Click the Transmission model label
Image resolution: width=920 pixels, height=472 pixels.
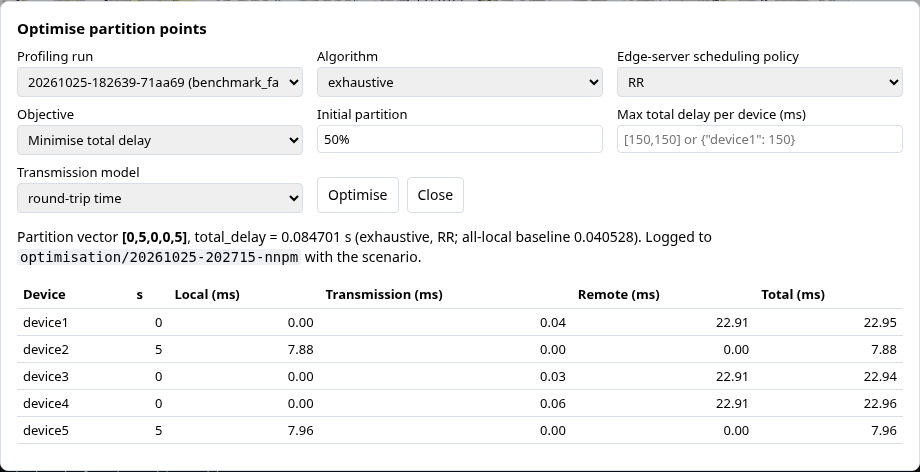coord(78,172)
